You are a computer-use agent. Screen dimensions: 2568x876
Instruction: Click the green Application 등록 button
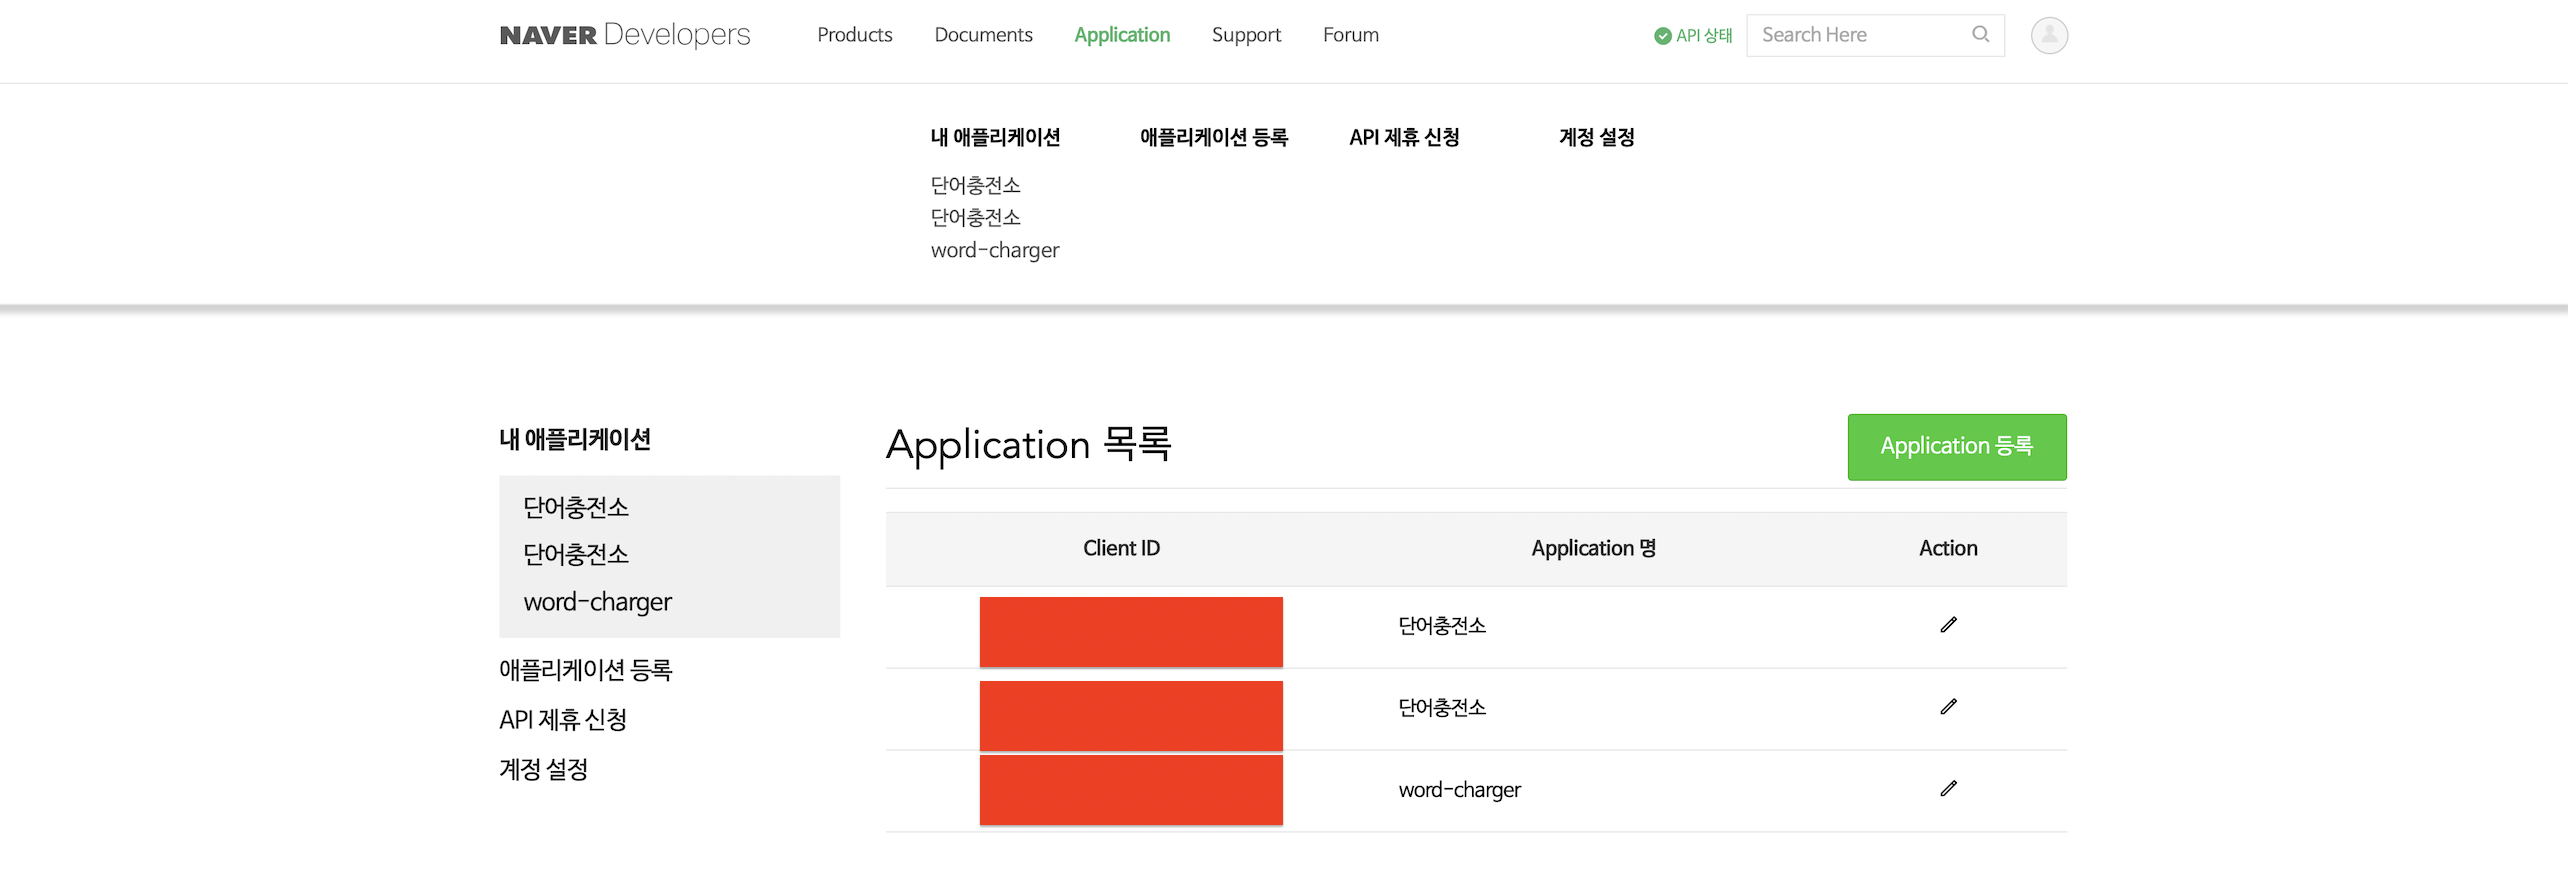pyautogui.click(x=1957, y=447)
